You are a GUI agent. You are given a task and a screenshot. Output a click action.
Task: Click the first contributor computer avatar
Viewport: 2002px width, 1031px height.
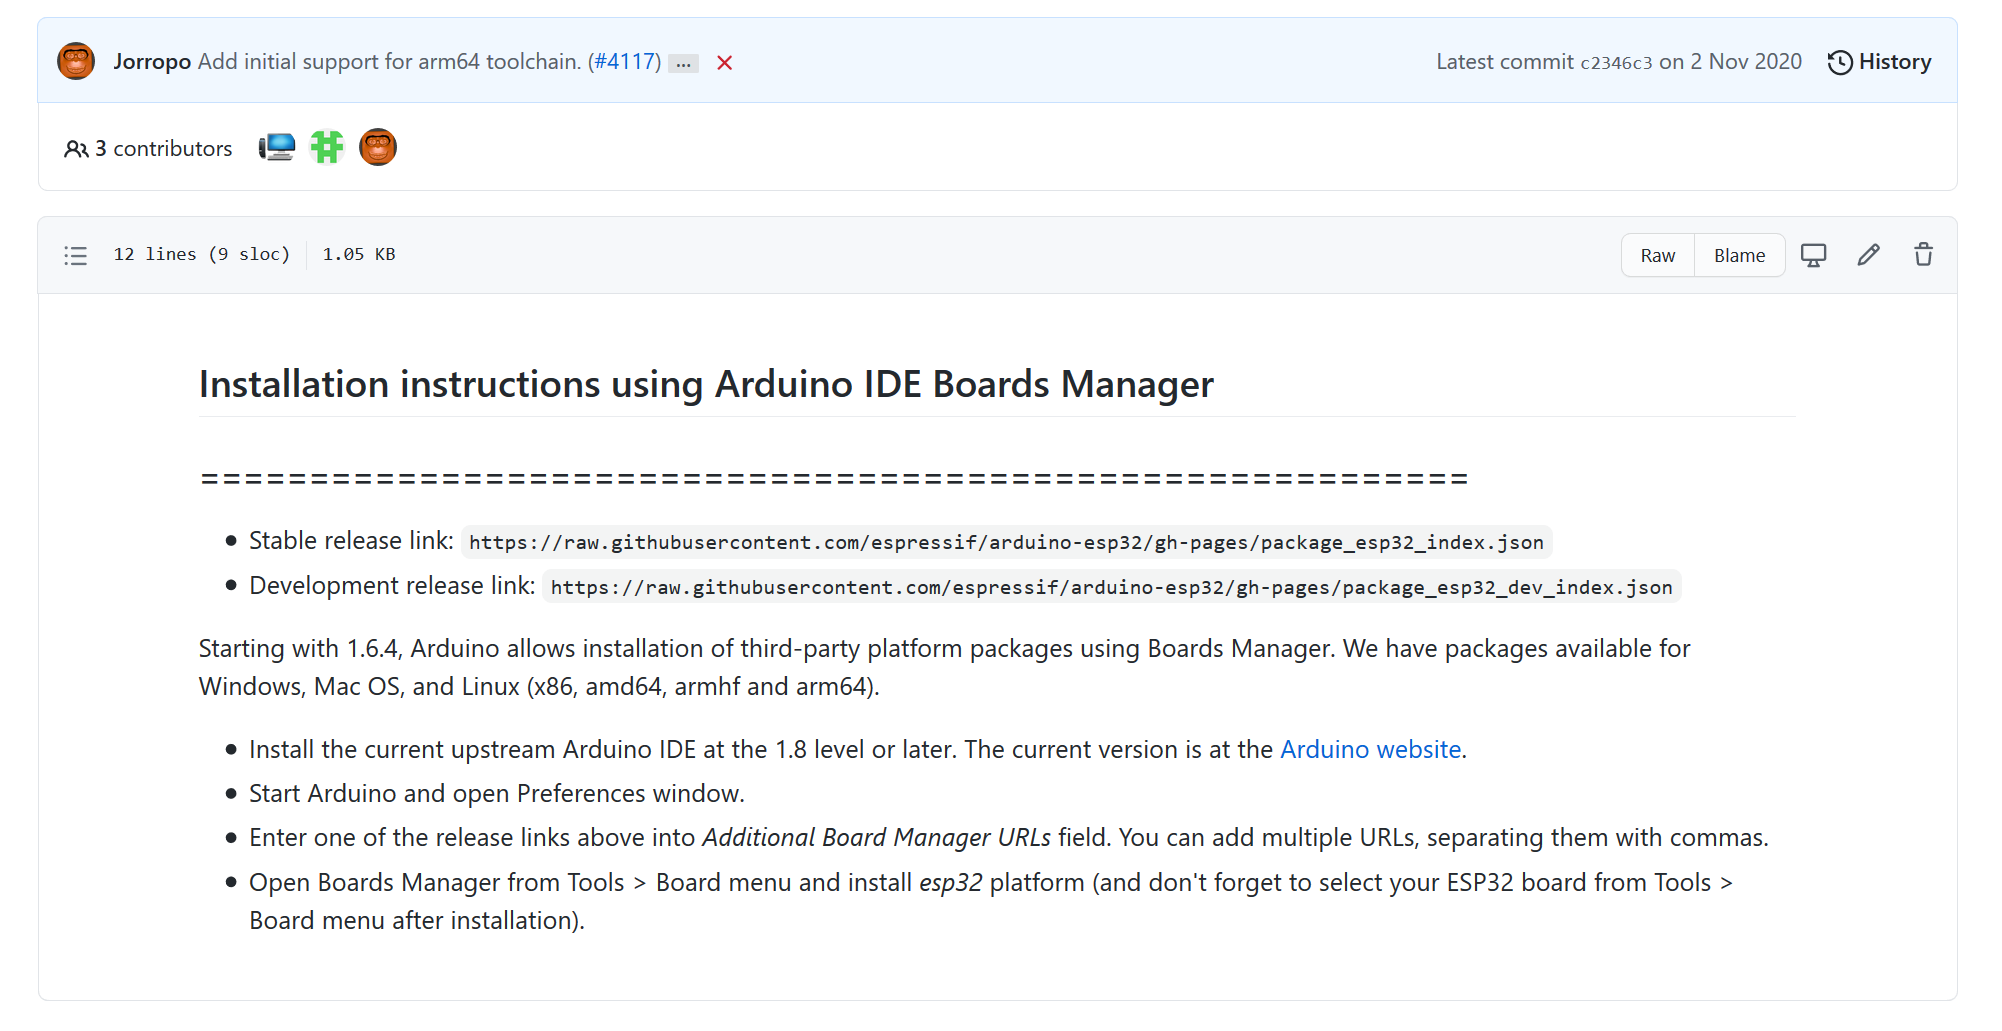coord(277,147)
